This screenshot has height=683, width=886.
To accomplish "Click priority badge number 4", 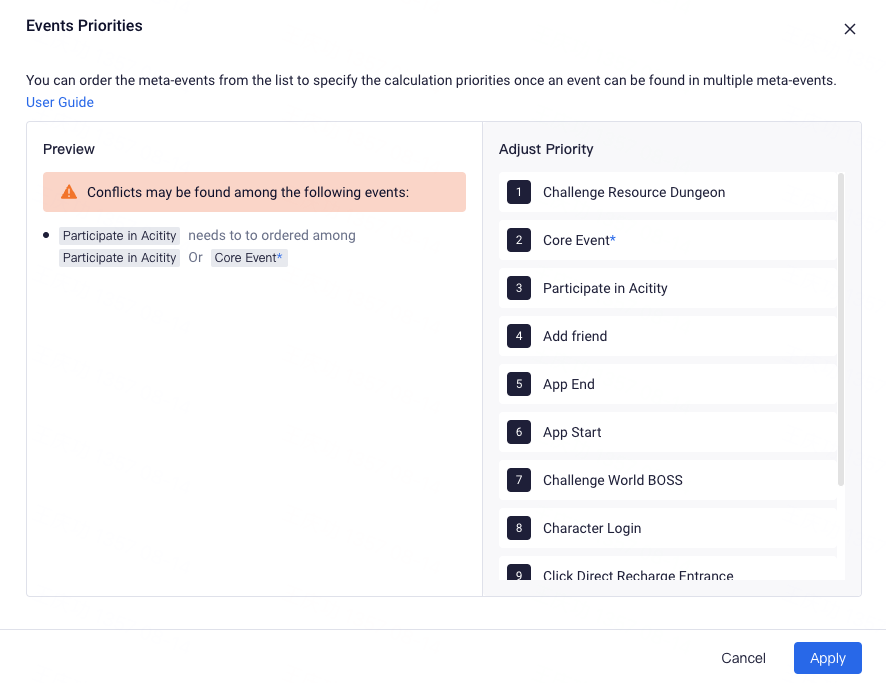I will (x=519, y=336).
